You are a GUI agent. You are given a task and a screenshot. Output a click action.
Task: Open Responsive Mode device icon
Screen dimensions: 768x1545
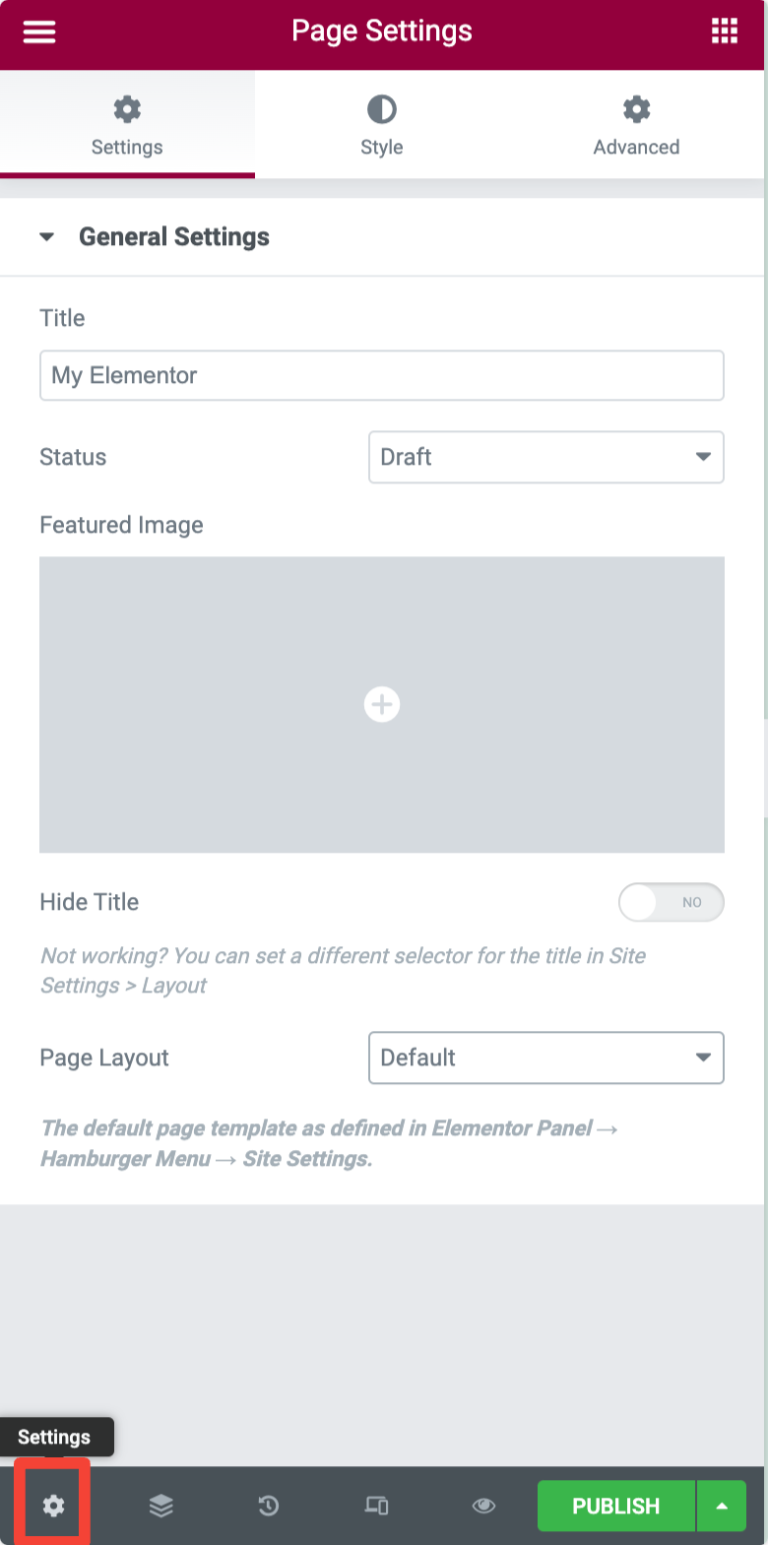(376, 1505)
